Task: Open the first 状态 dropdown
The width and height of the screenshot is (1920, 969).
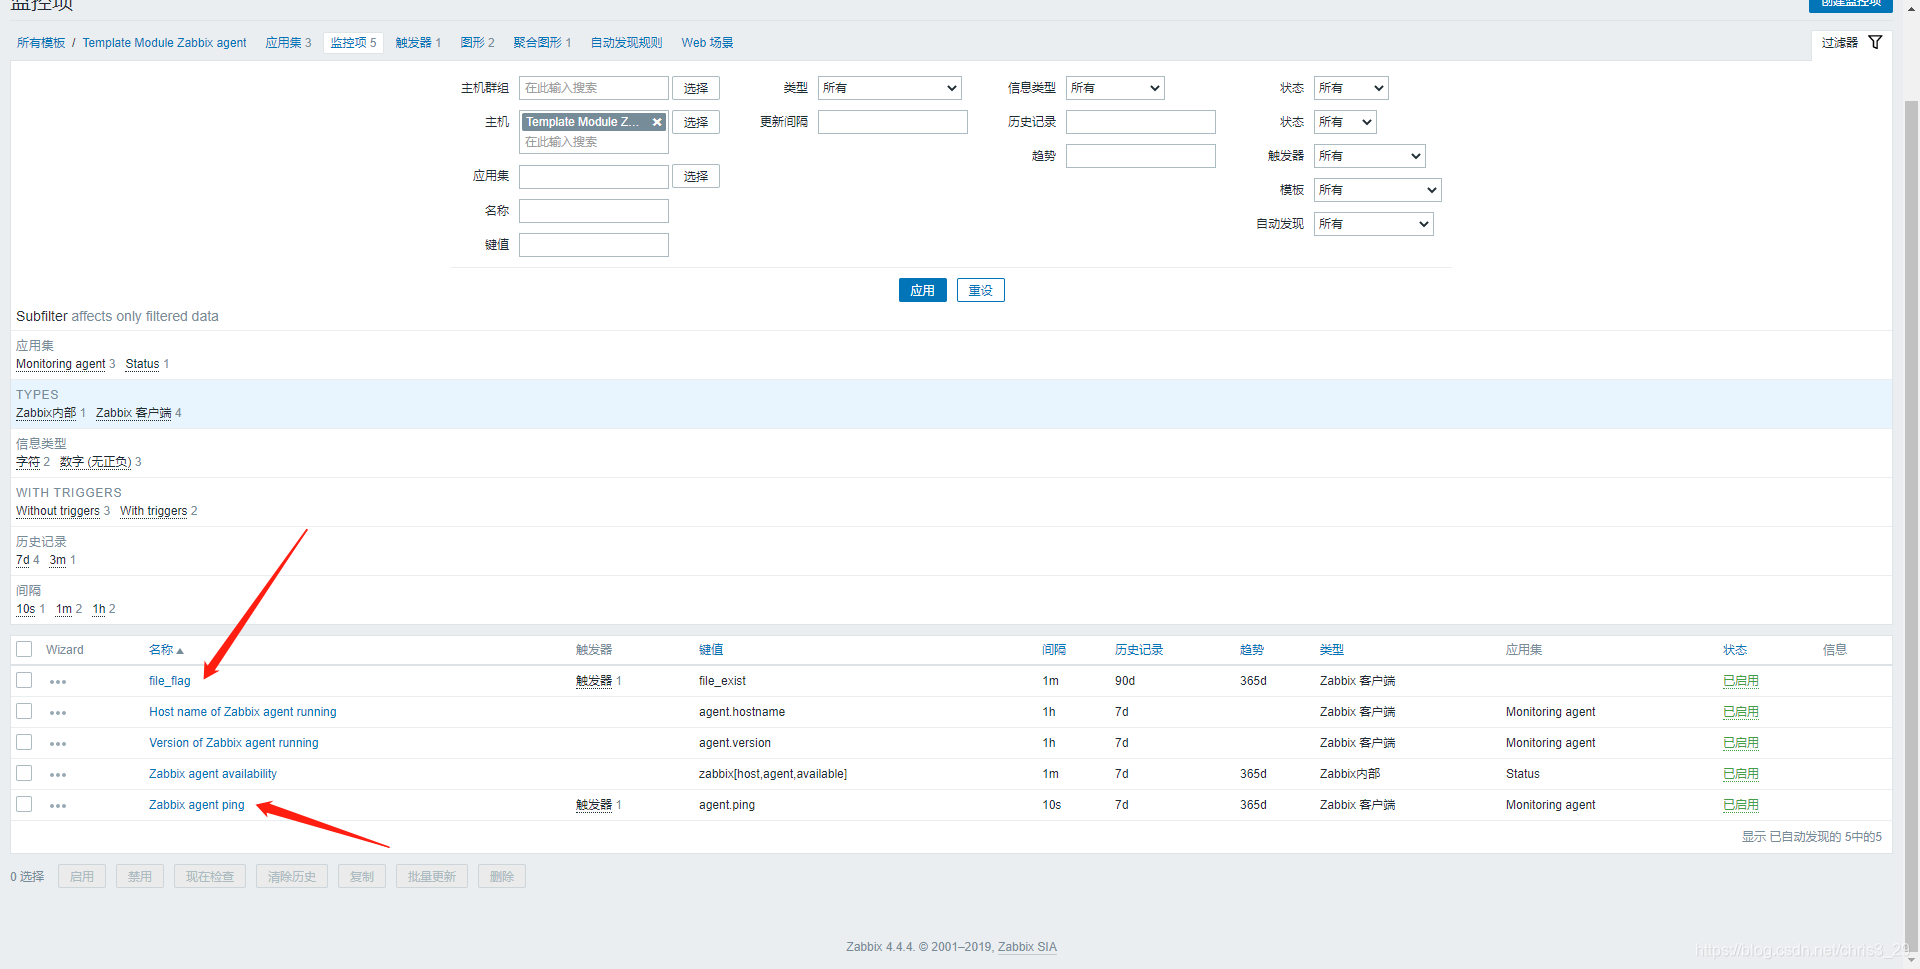Action: tap(1351, 88)
